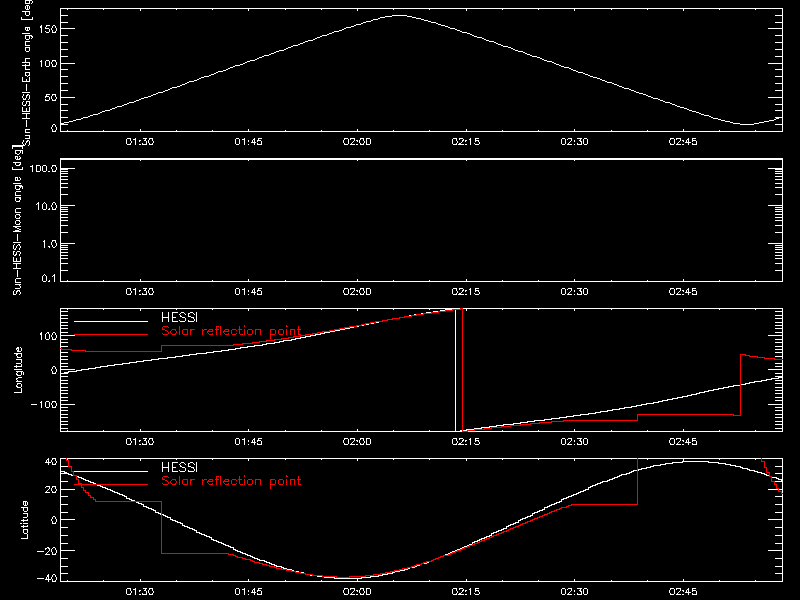The image size is (800, 600).
Task: Click the -100 tick on Longitude axis
Action: tap(44, 405)
